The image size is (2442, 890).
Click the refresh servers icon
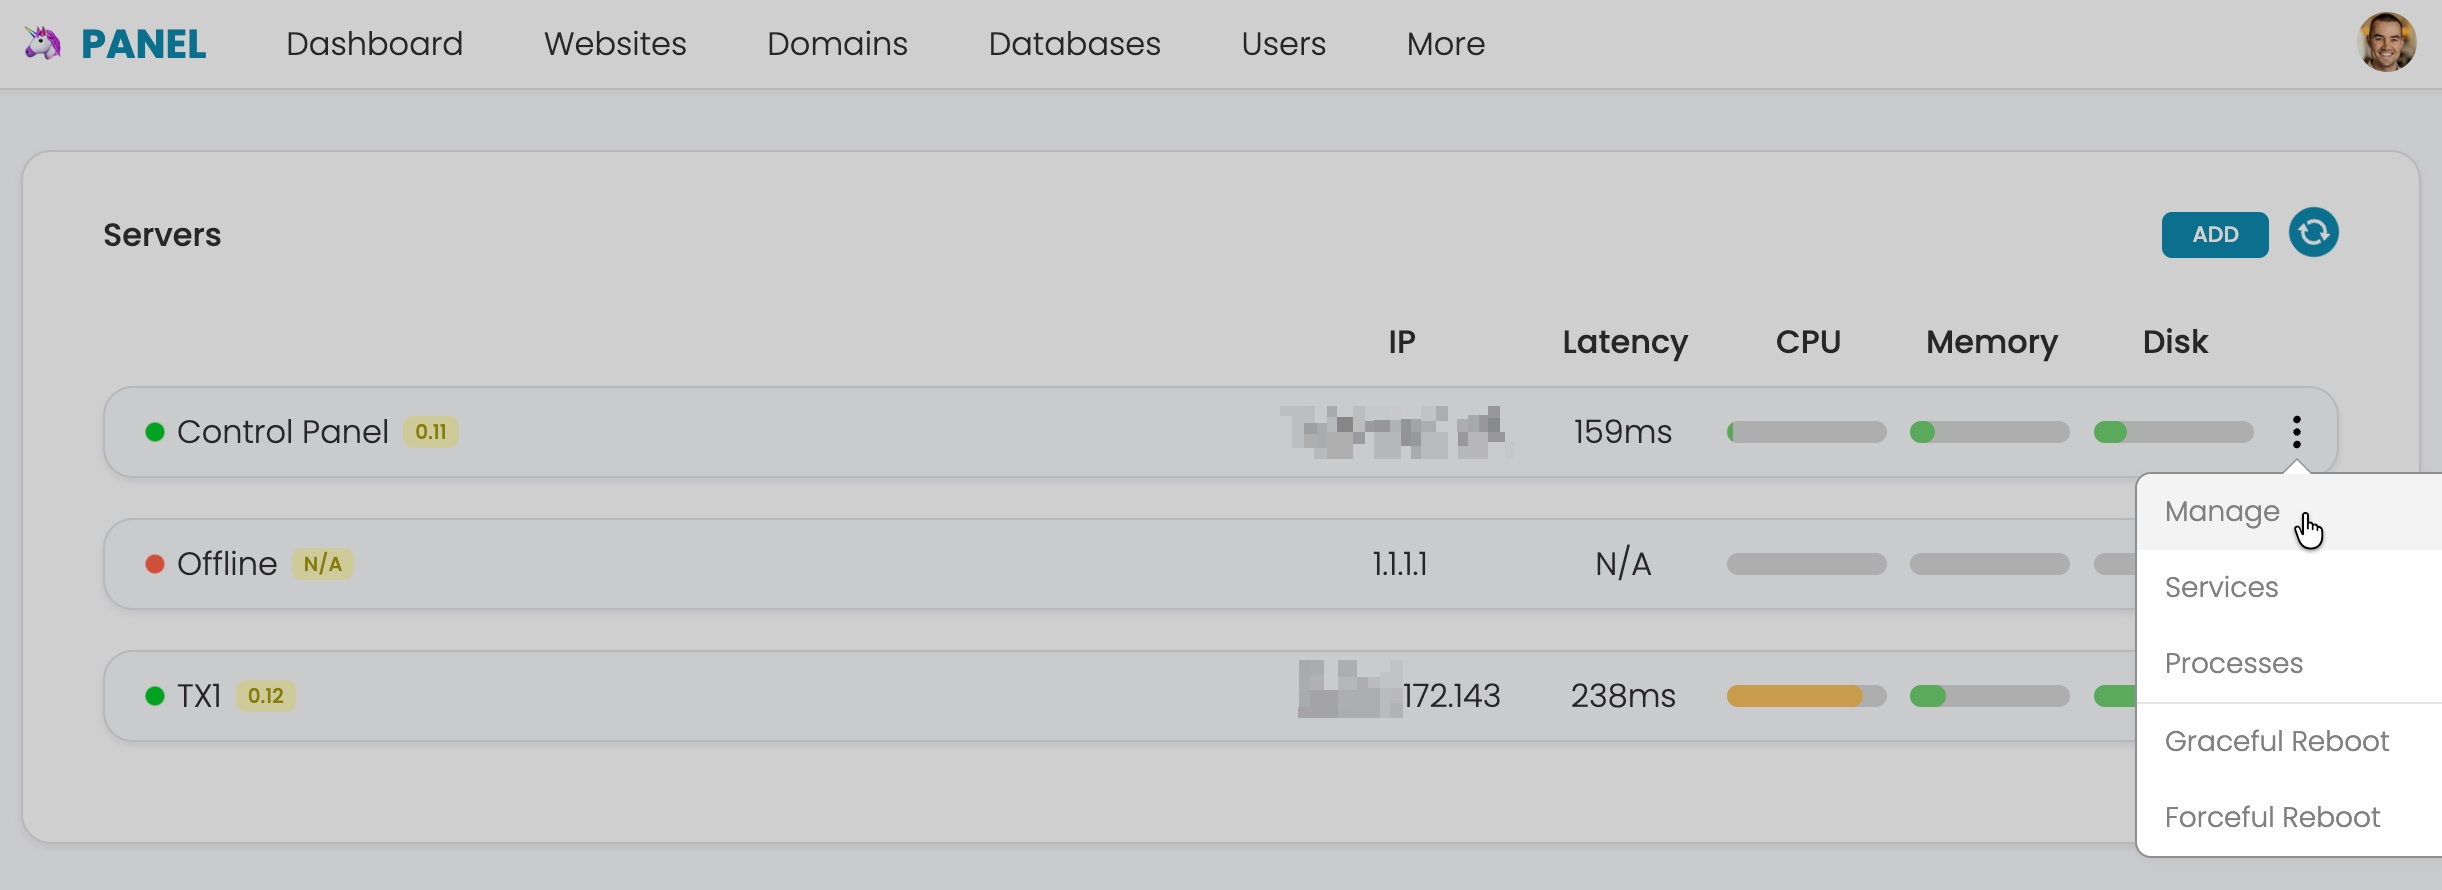pos(2313,233)
